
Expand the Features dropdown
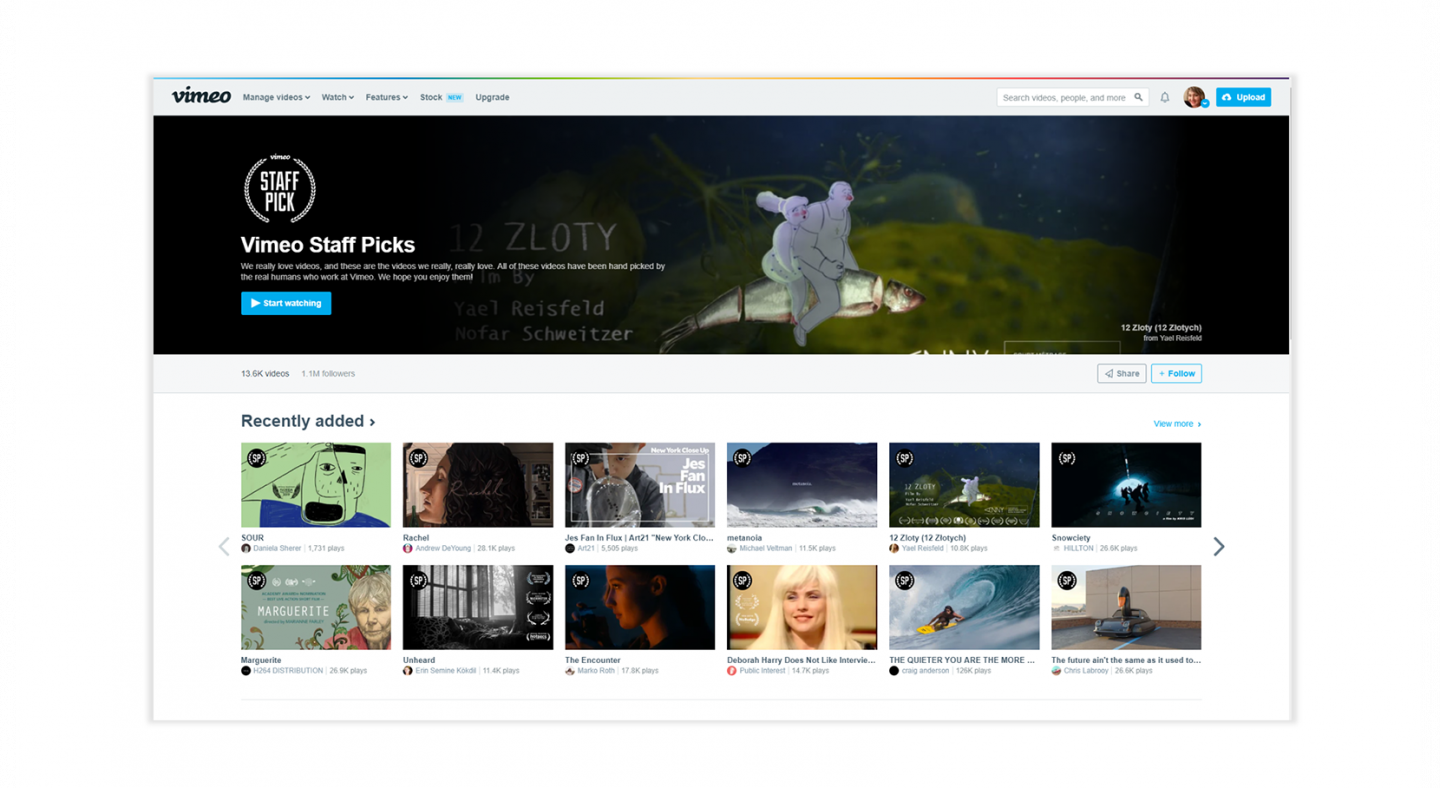coord(386,97)
